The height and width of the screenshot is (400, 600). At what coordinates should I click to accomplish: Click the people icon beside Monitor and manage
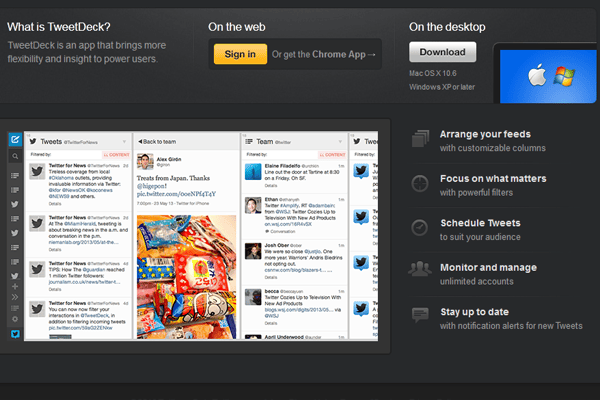(420, 269)
